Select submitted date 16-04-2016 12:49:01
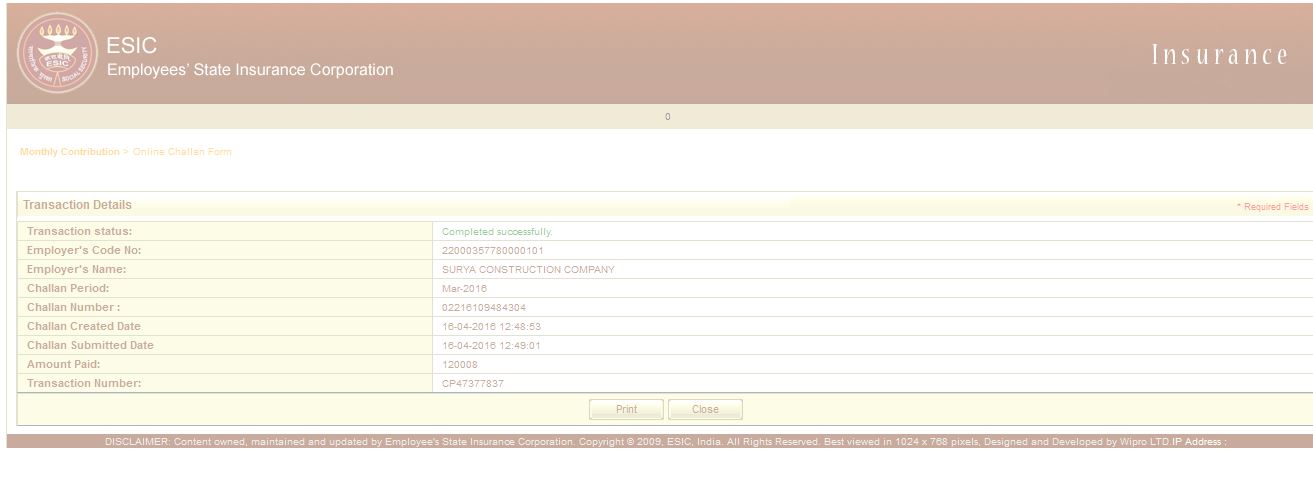Screen dimensions: 1313x501 pos(491,346)
